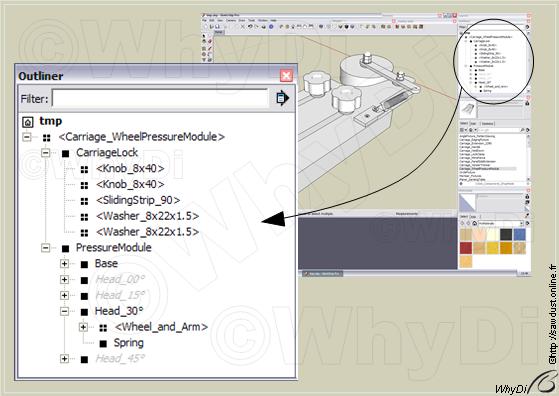The width and height of the screenshot is (559, 396).
Task: Click the Wheel_and_Arm component icon
Action: [x=103, y=328]
